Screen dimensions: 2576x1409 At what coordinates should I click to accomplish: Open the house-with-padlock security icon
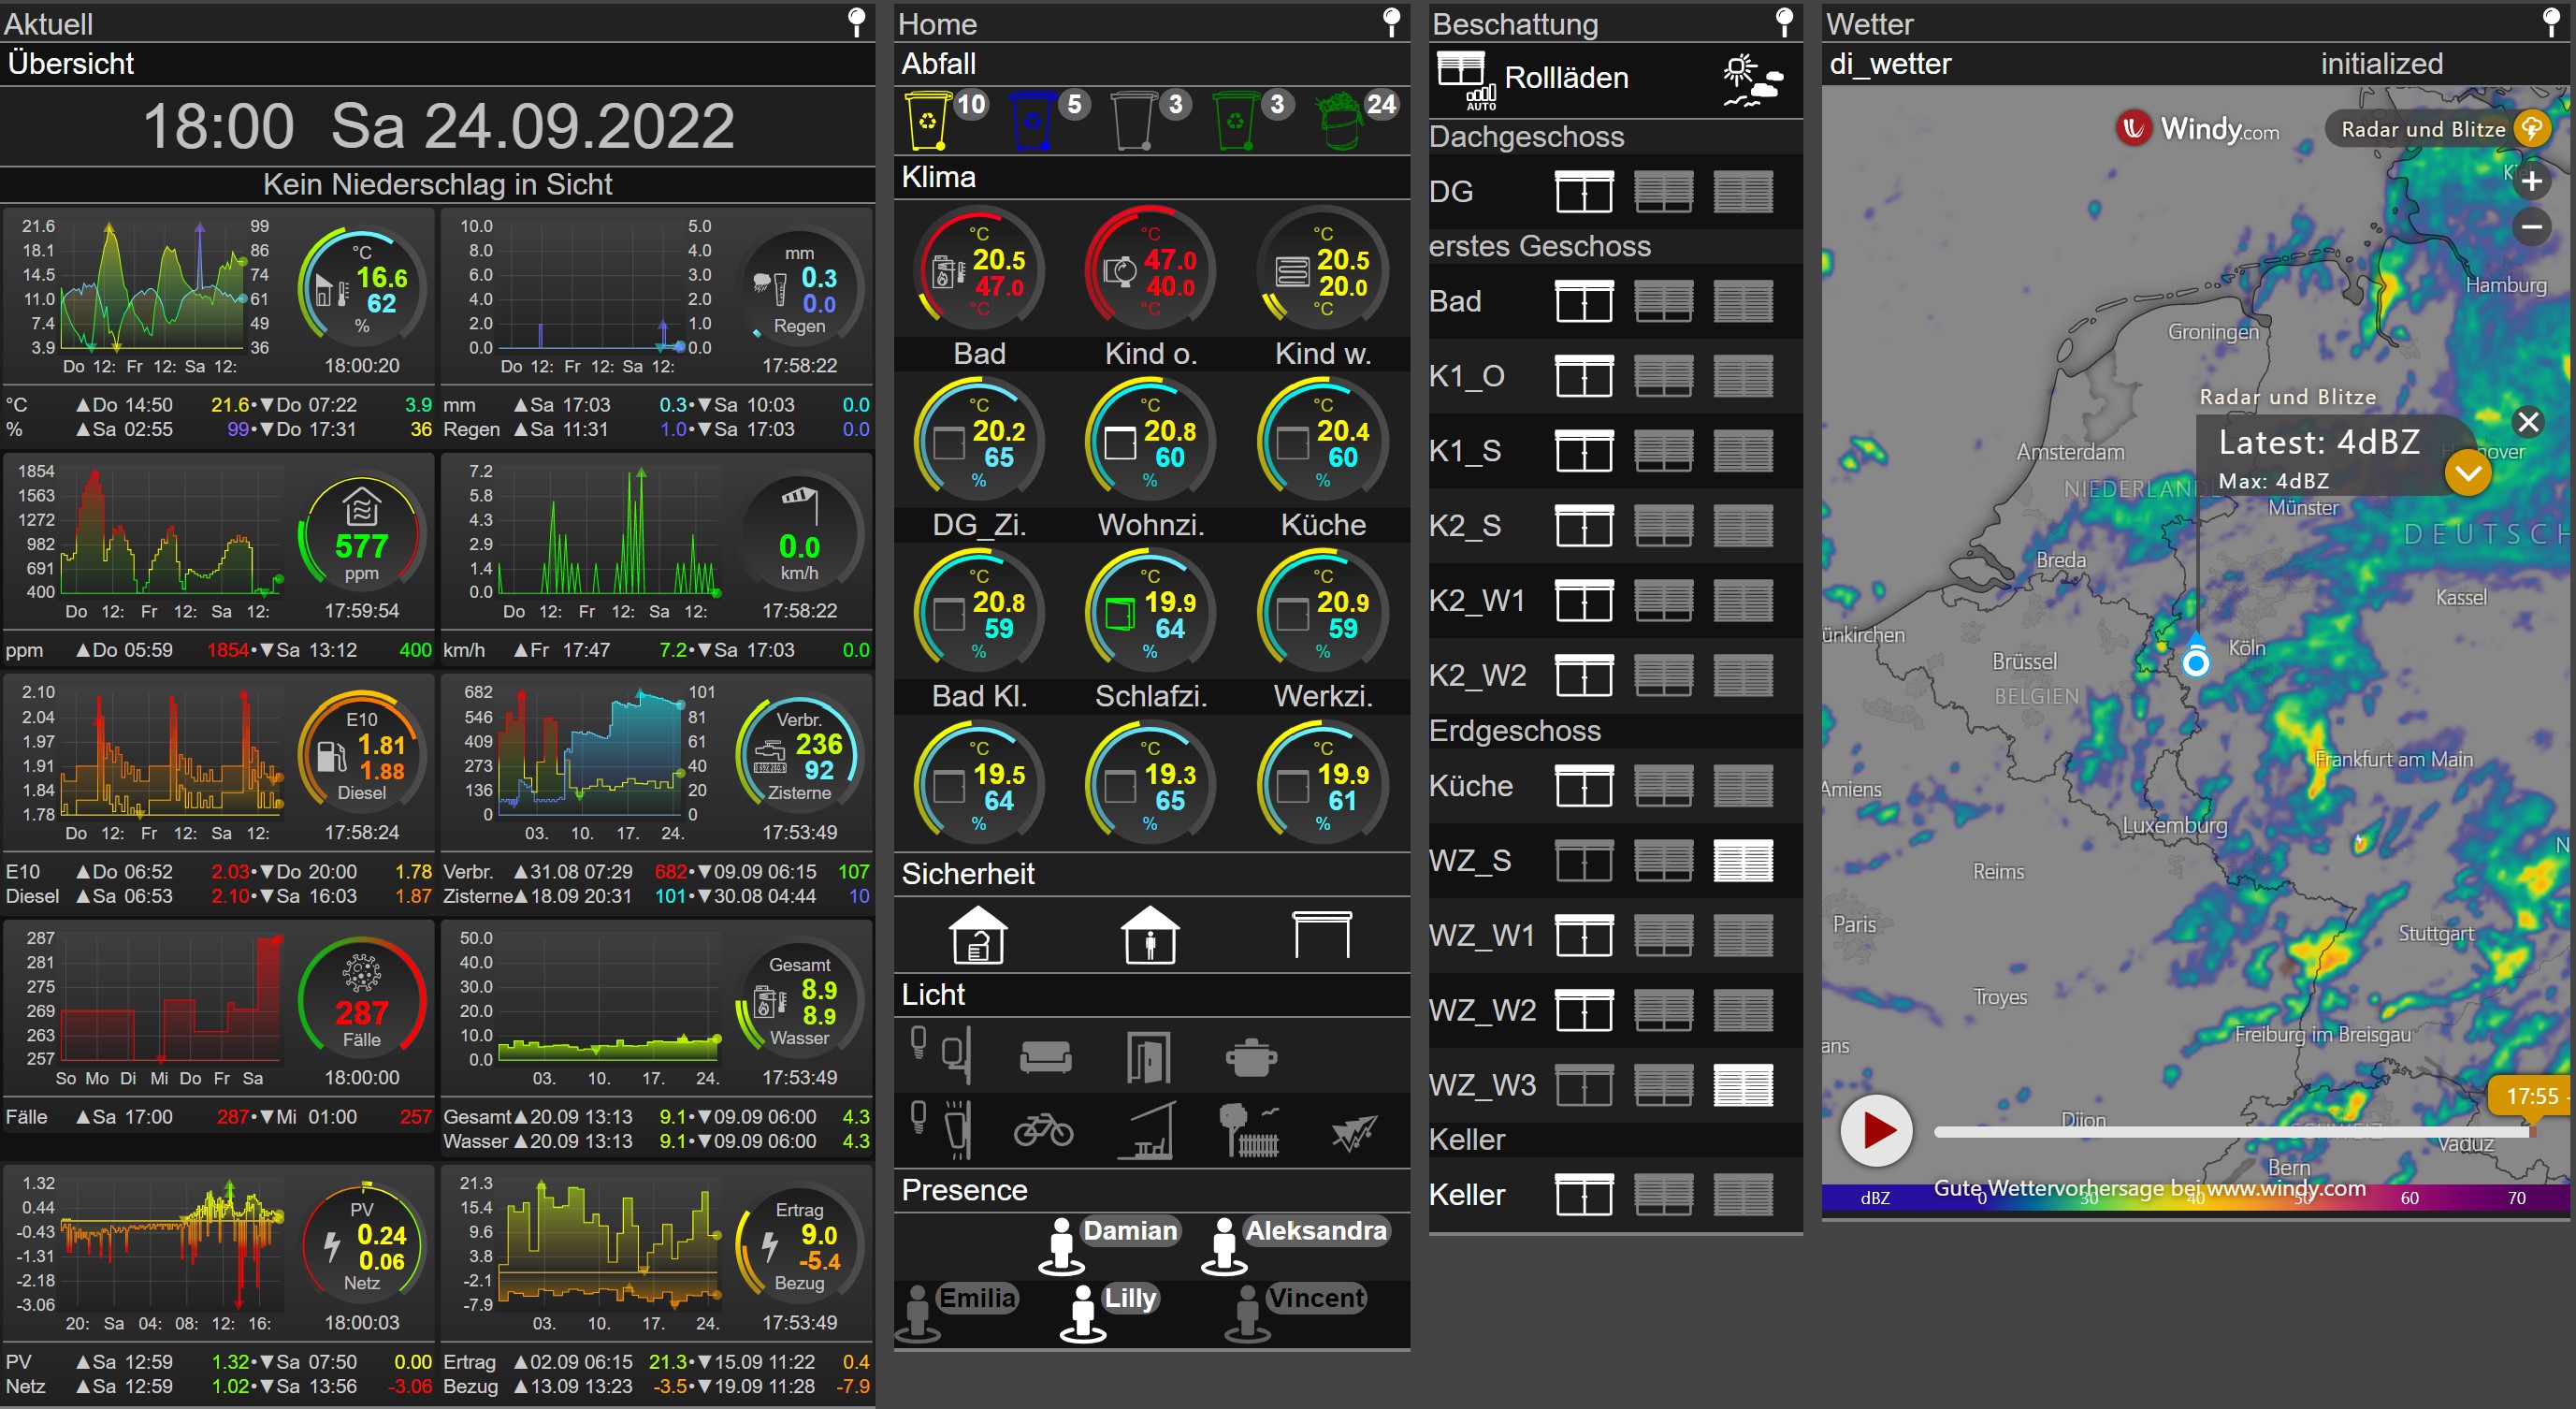pyautogui.click(x=978, y=935)
